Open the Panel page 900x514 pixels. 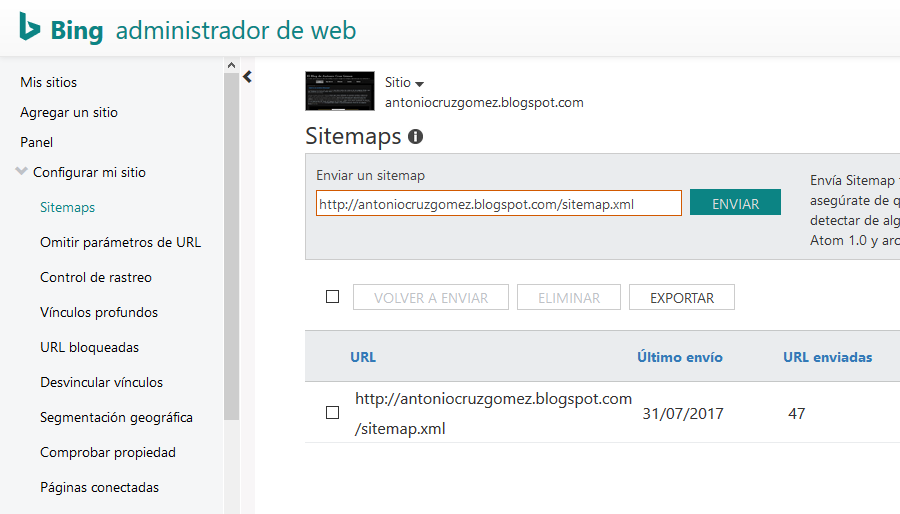click(36, 142)
